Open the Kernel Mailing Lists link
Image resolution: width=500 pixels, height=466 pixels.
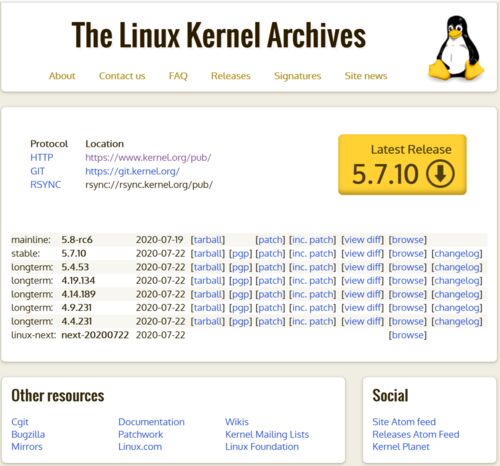(267, 434)
